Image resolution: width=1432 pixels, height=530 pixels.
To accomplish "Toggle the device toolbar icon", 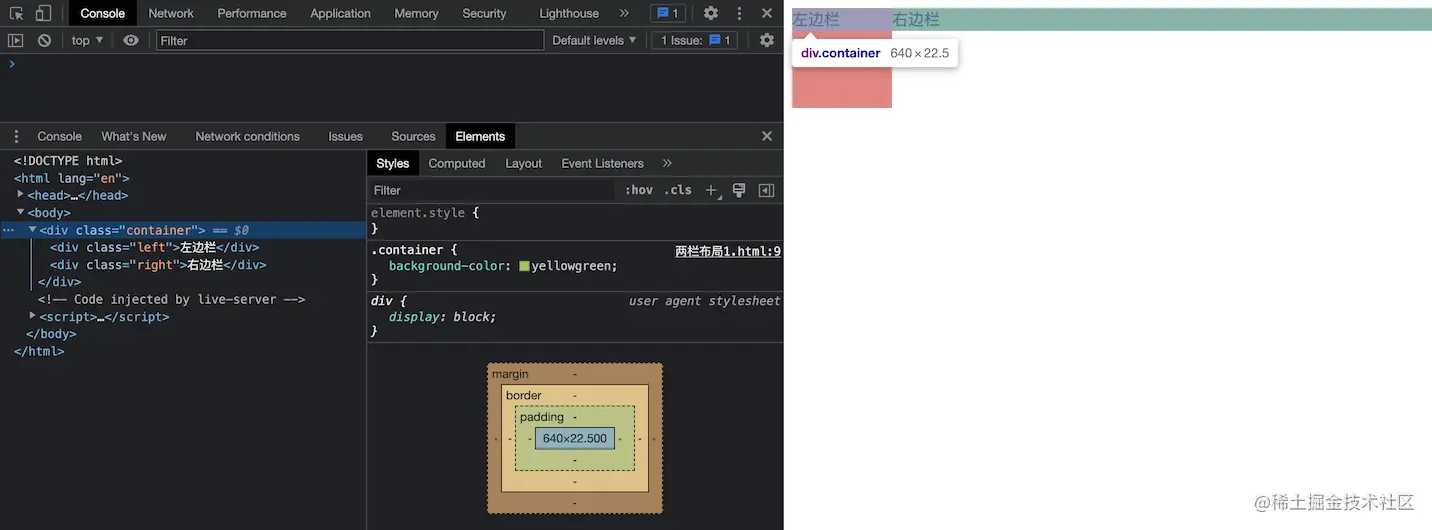I will pyautogui.click(x=43, y=13).
